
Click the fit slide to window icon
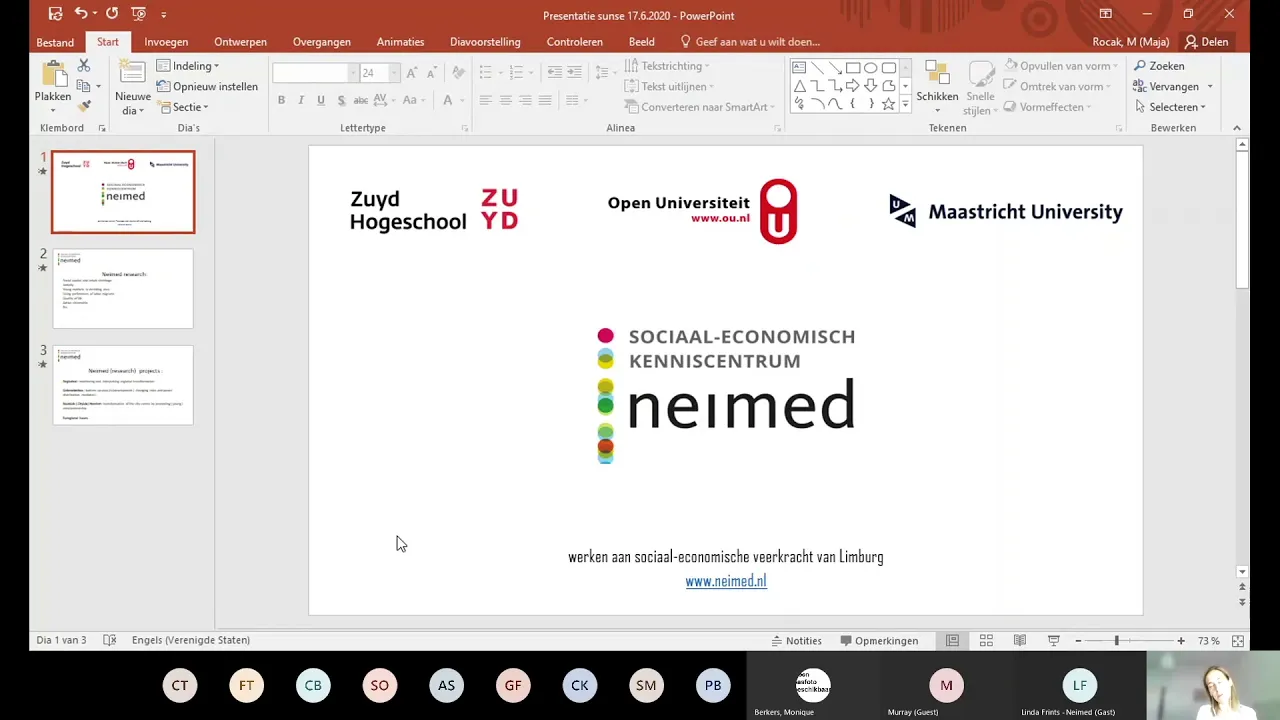(1238, 641)
